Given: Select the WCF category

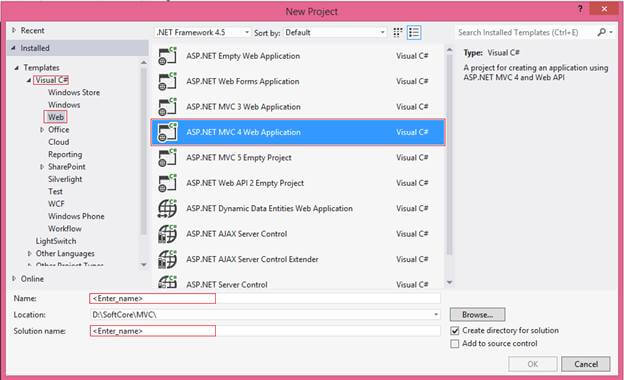Looking at the screenshot, I should pos(56,204).
